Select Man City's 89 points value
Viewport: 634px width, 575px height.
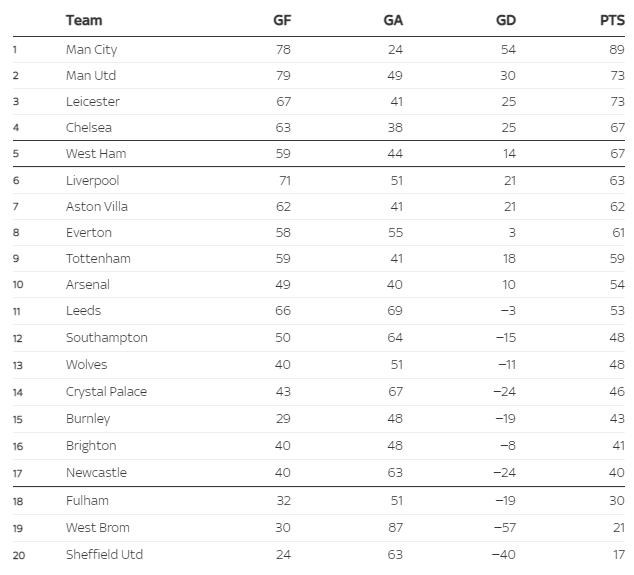617,49
